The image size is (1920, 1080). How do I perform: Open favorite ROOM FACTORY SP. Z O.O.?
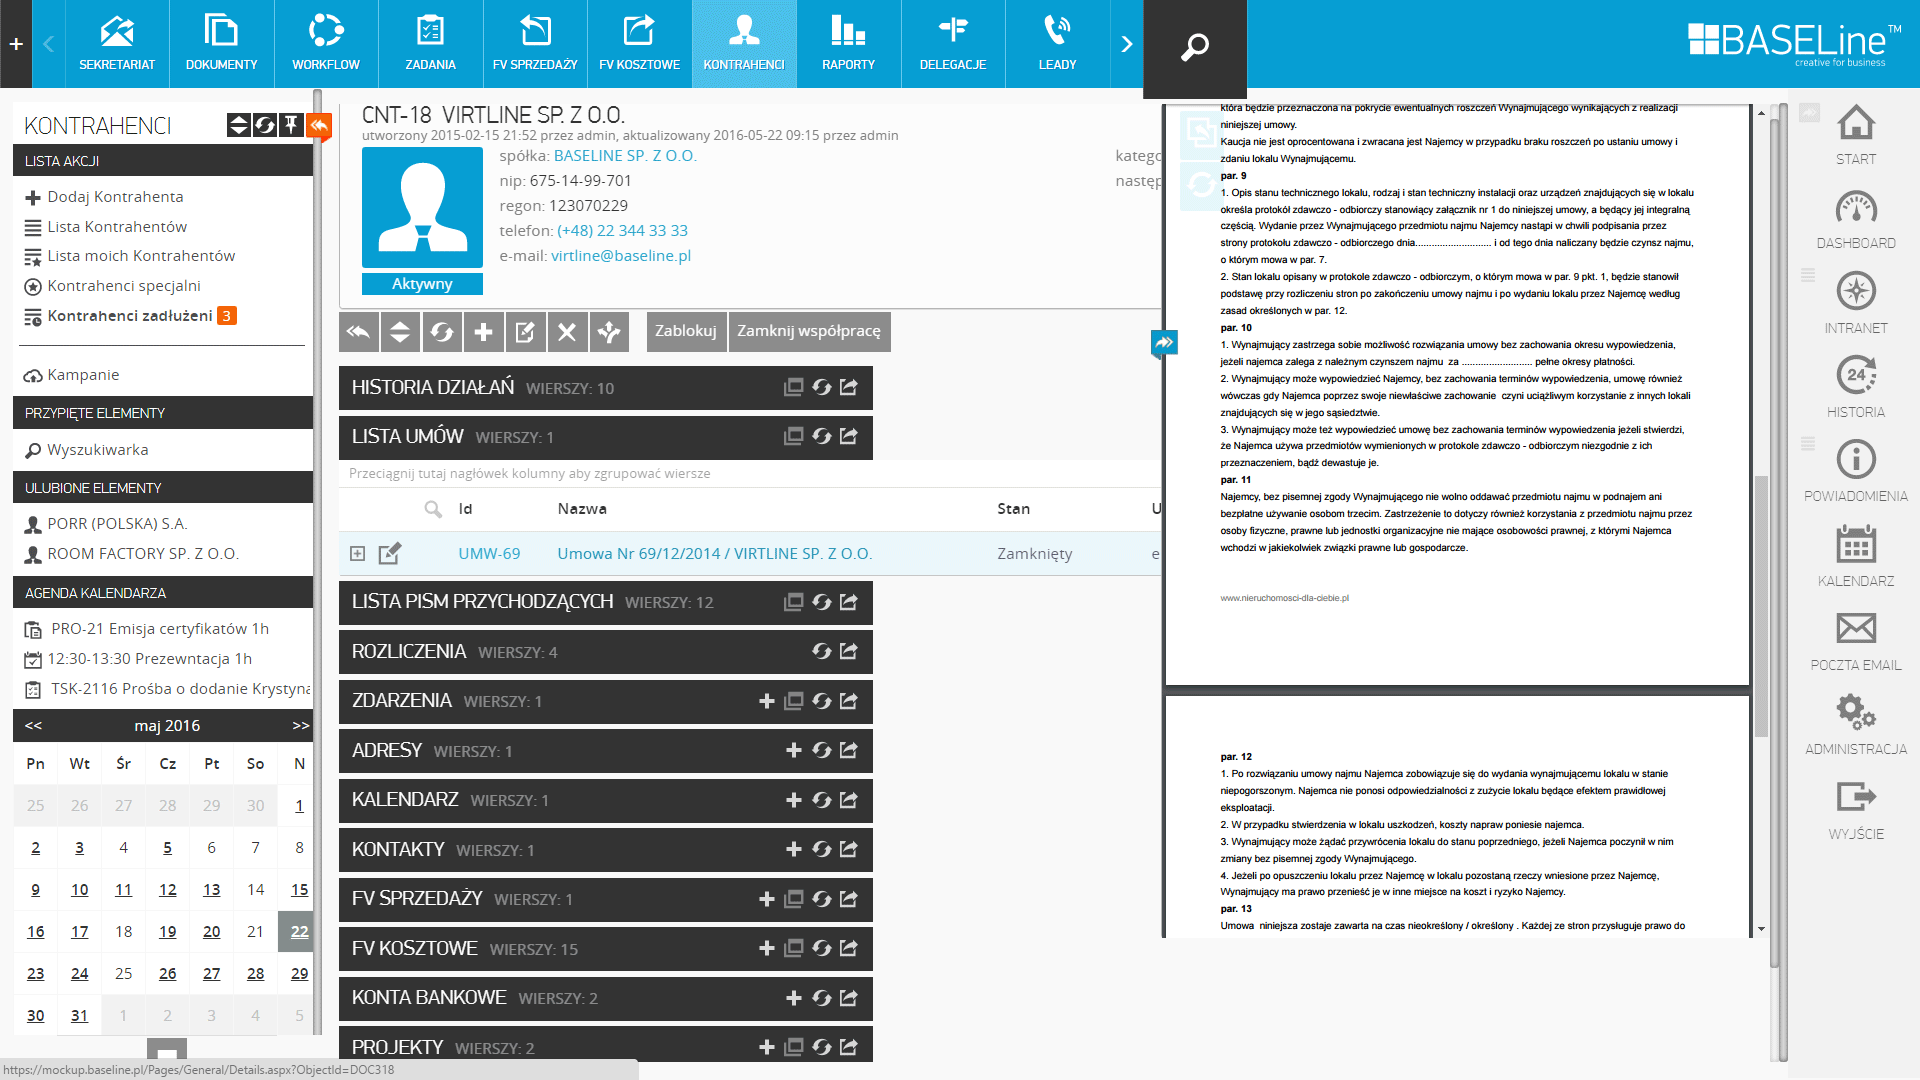pyautogui.click(x=143, y=554)
